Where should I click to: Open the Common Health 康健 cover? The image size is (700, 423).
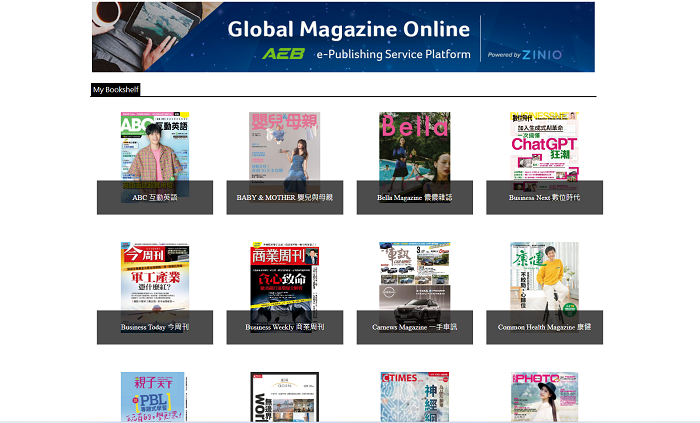(x=544, y=275)
